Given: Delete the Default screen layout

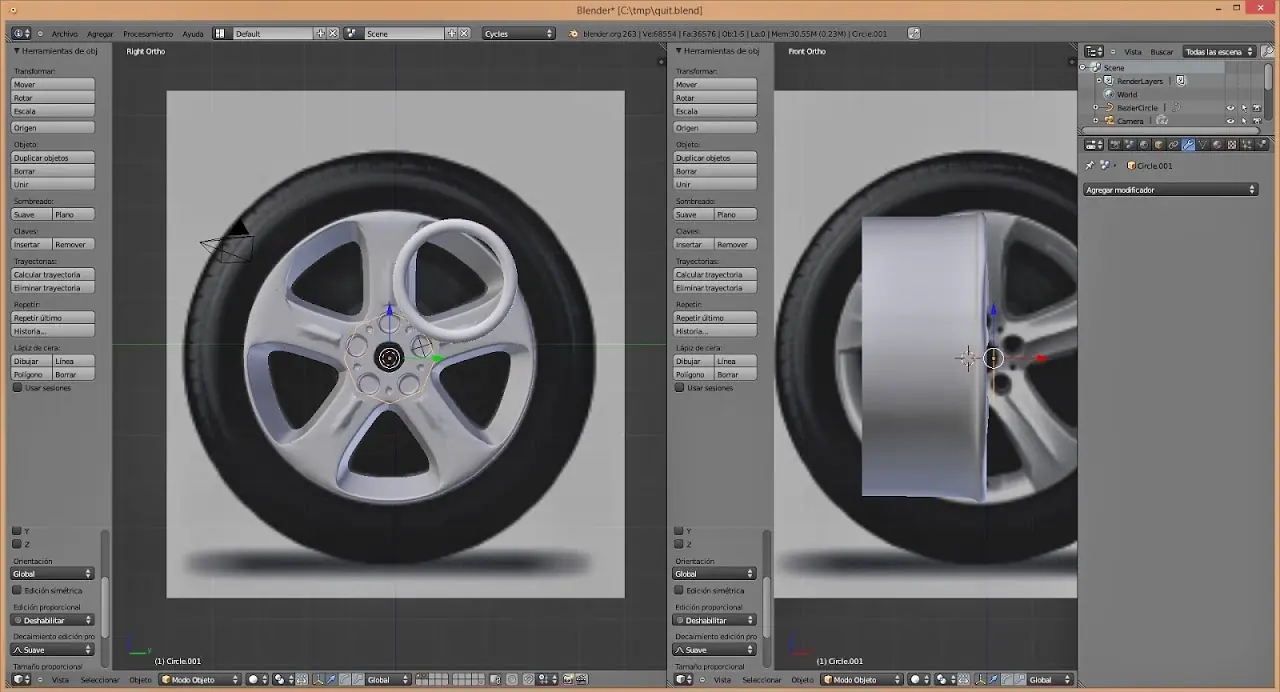Looking at the screenshot, I should pos(333,33).
